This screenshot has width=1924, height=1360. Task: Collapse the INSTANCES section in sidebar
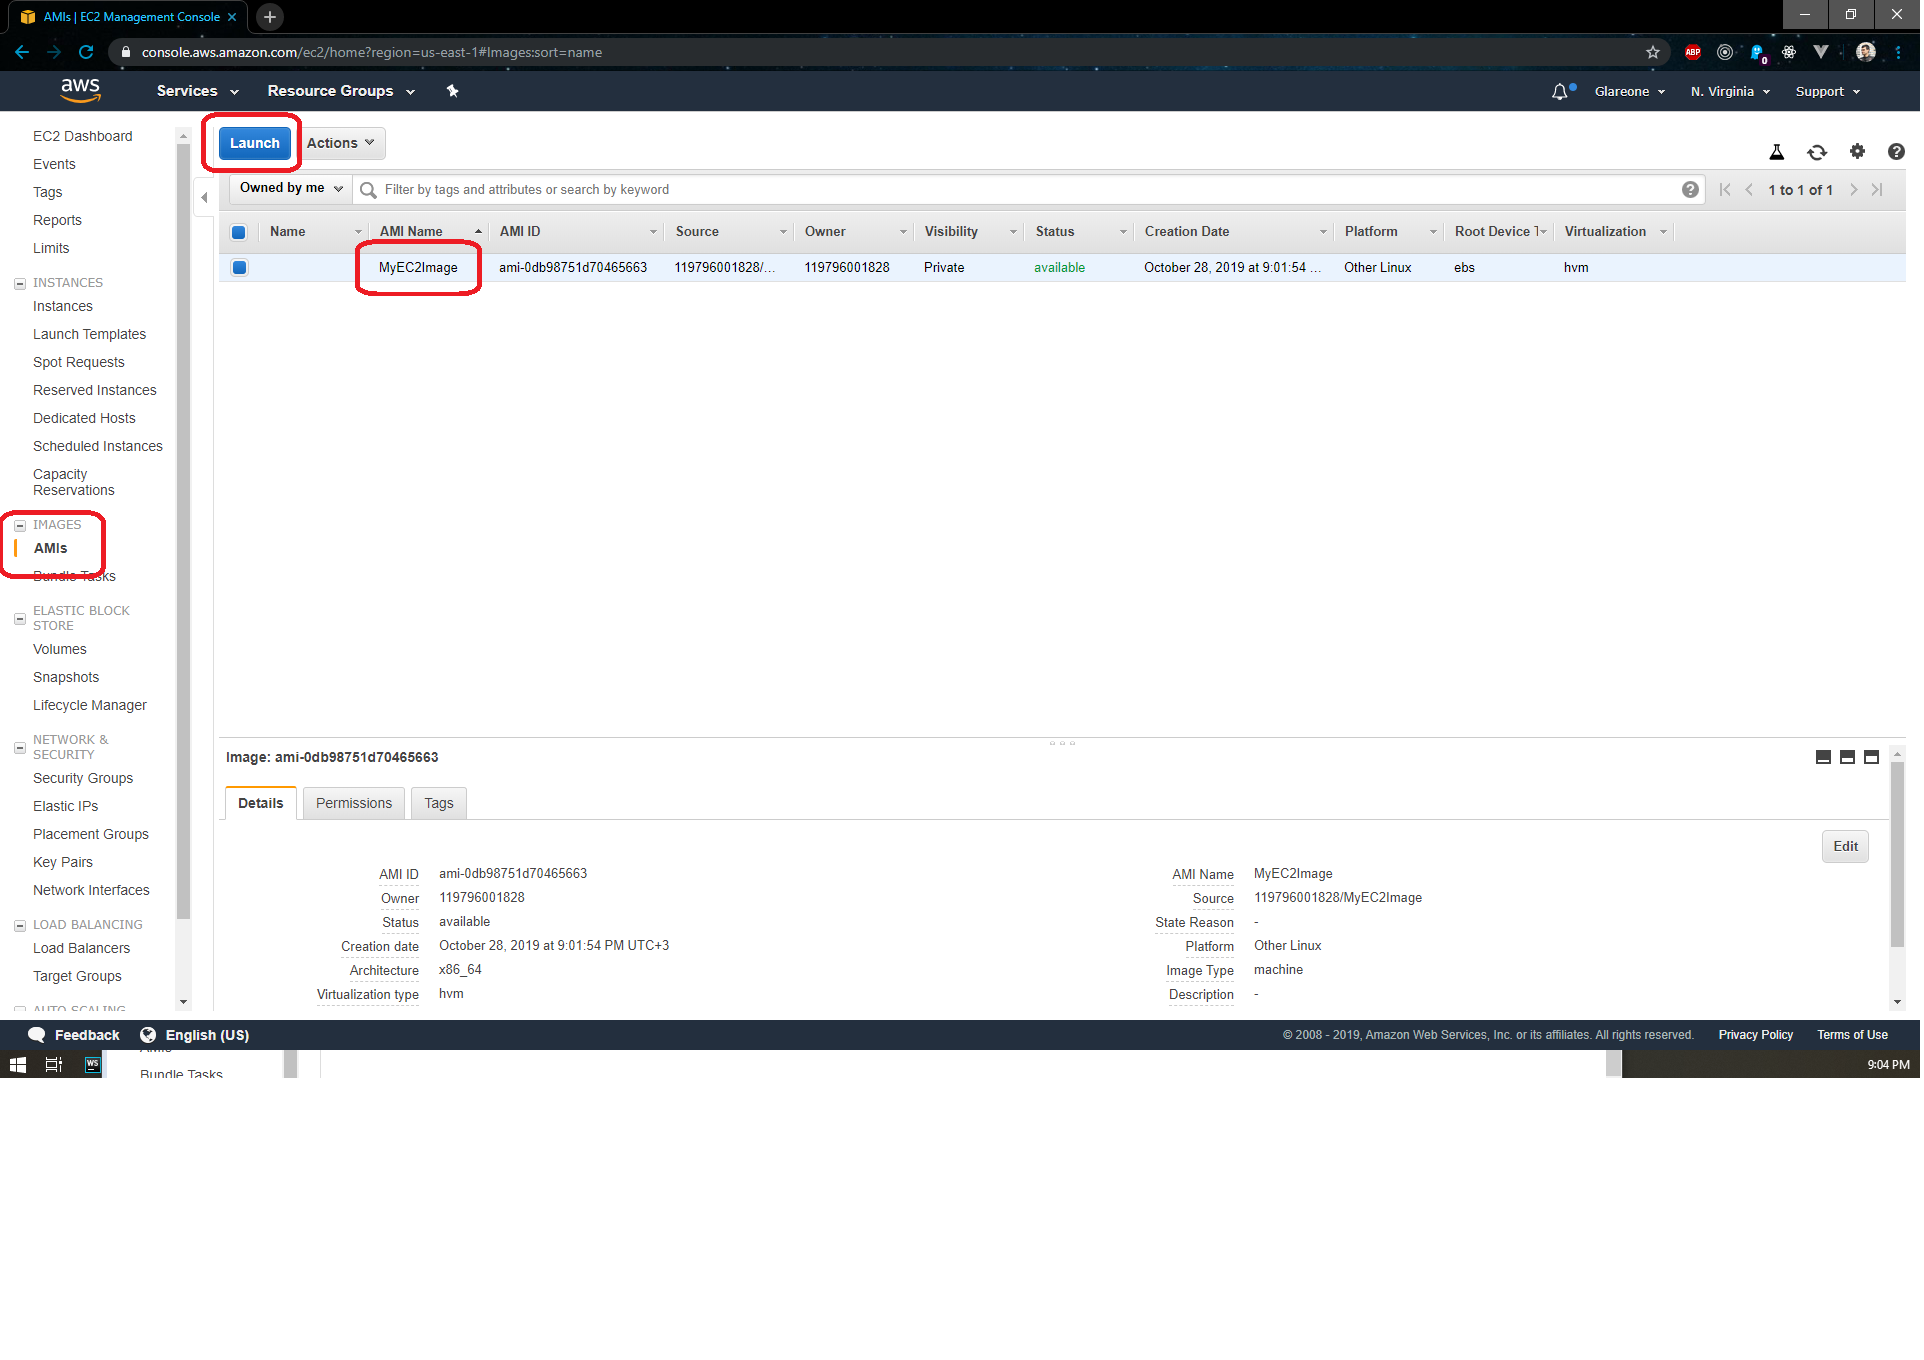20,284
